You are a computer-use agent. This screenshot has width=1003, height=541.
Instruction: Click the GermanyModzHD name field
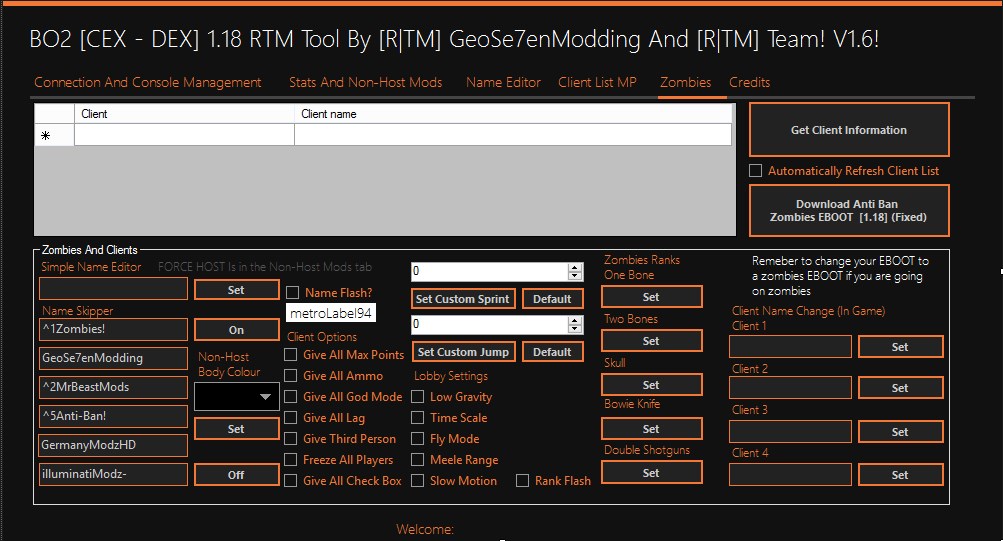pyautogui.click(x=113, y=445)
